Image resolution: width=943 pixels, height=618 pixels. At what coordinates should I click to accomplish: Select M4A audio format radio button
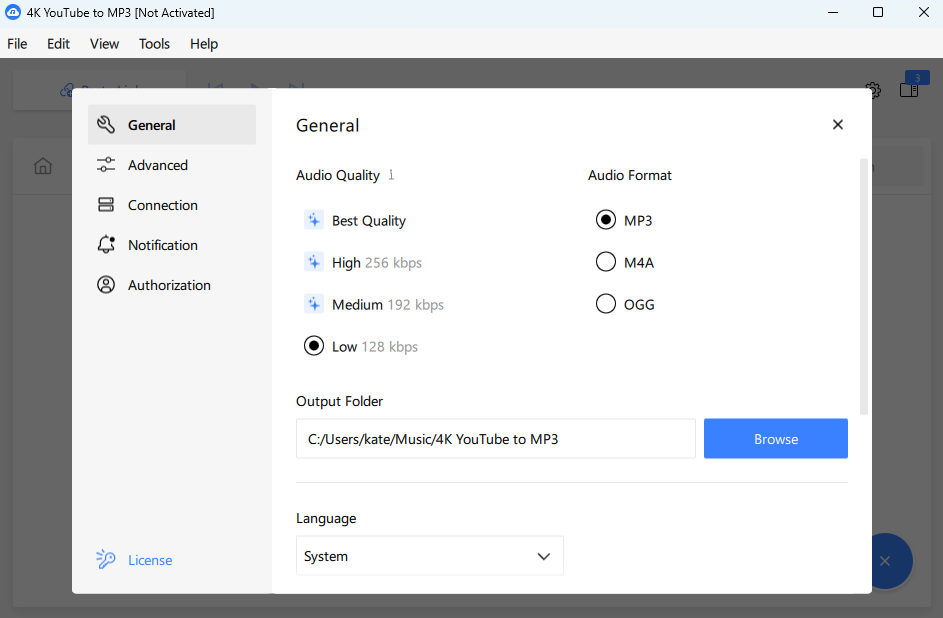tap(606, 262)
